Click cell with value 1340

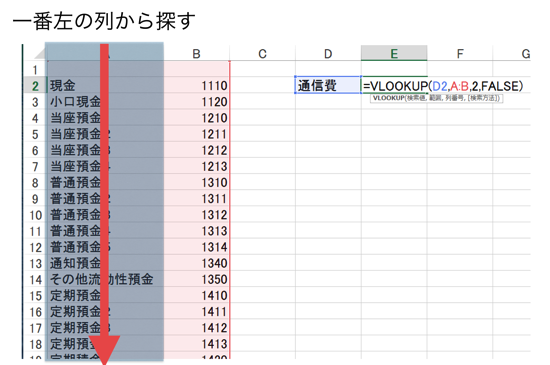(196, 263)
